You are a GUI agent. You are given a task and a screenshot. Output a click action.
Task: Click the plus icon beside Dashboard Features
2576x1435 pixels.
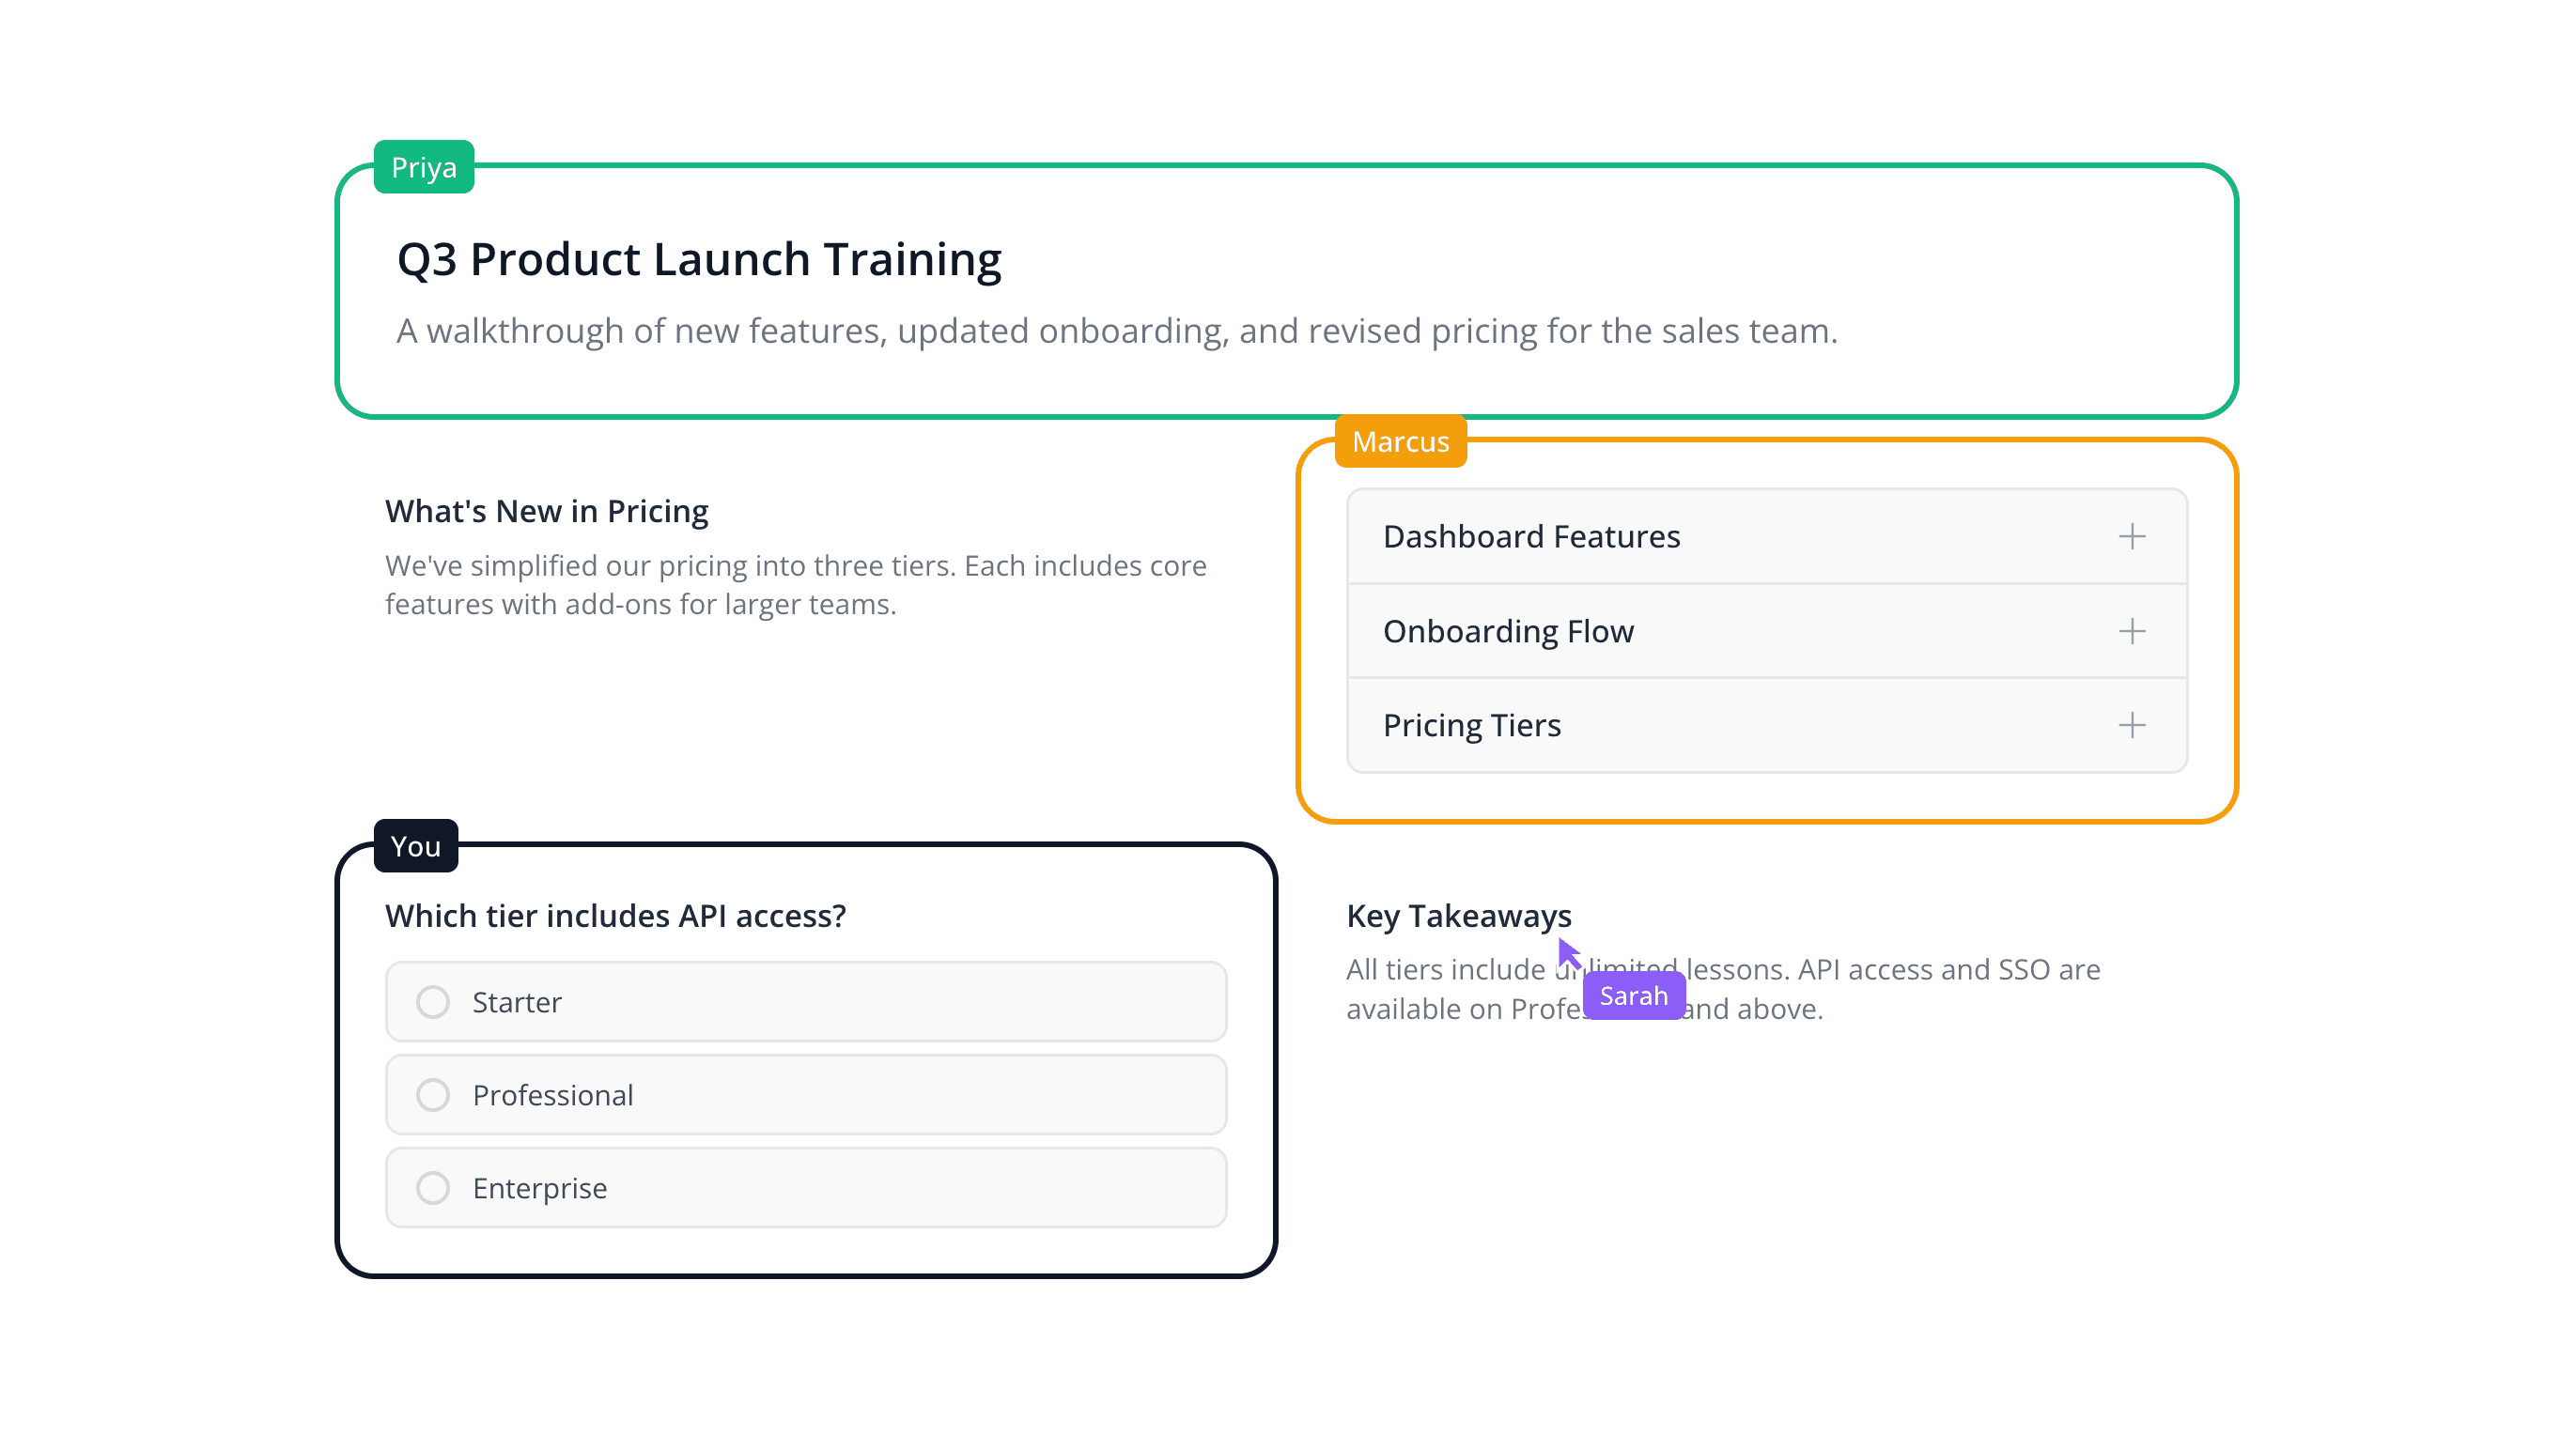click(x=2133, y=536)
